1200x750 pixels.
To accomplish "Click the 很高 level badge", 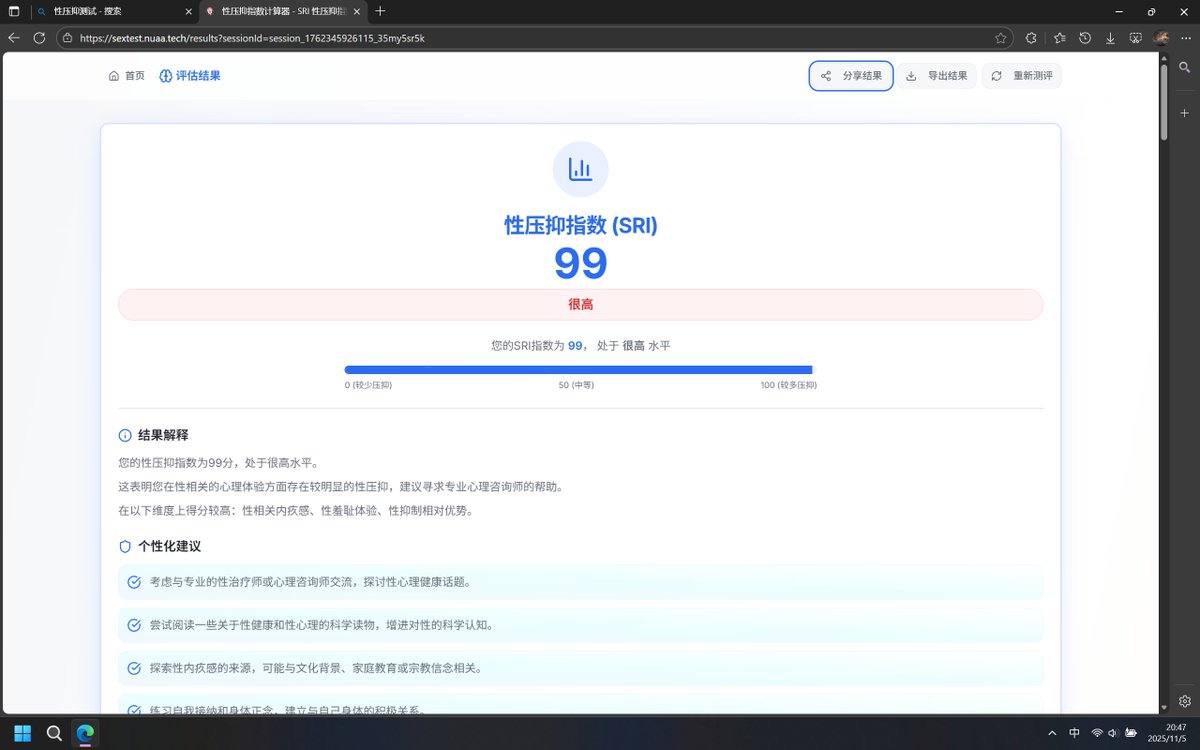I will [580, 304].
